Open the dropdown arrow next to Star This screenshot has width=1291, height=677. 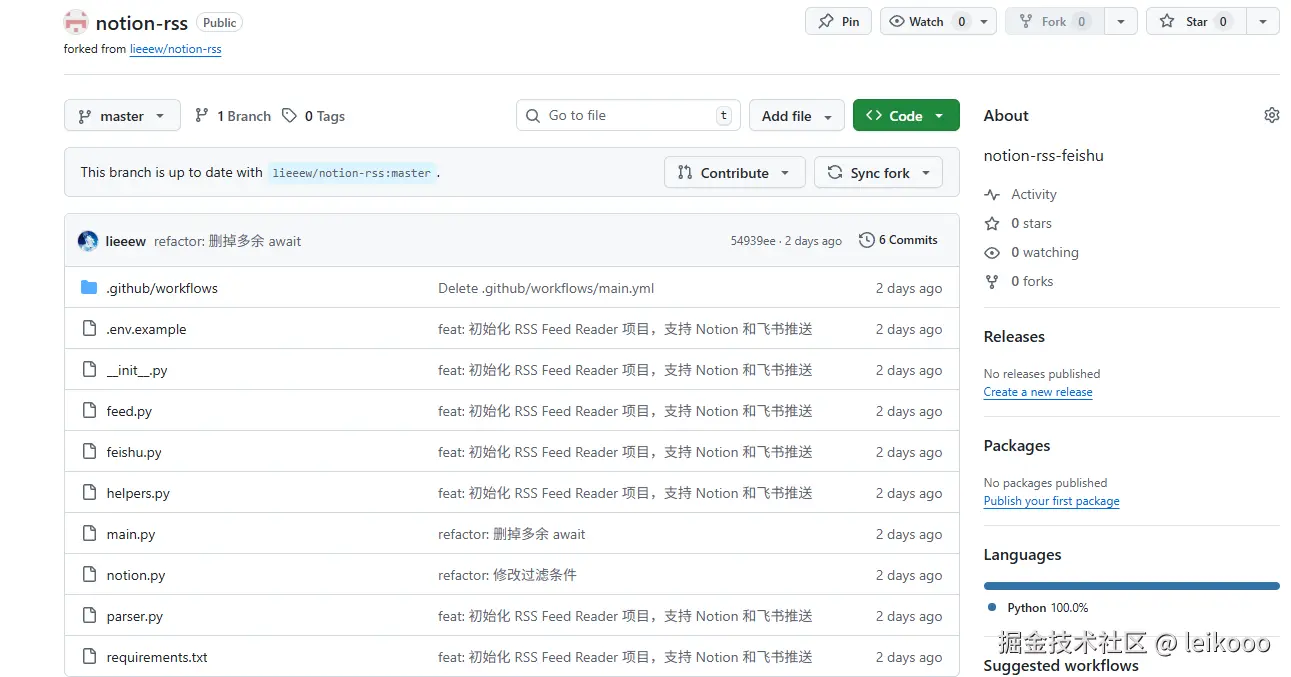click(1263, 21)
